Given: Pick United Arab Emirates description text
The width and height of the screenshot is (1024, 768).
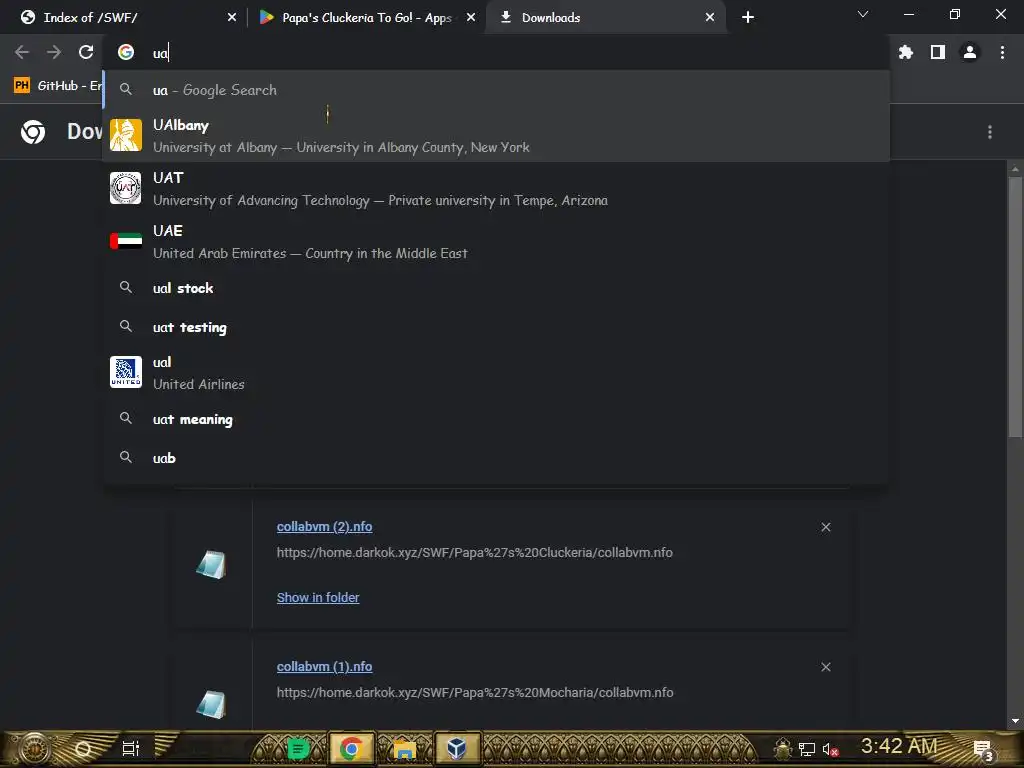Looking at the screenshot, I should (x=310, y=253).
